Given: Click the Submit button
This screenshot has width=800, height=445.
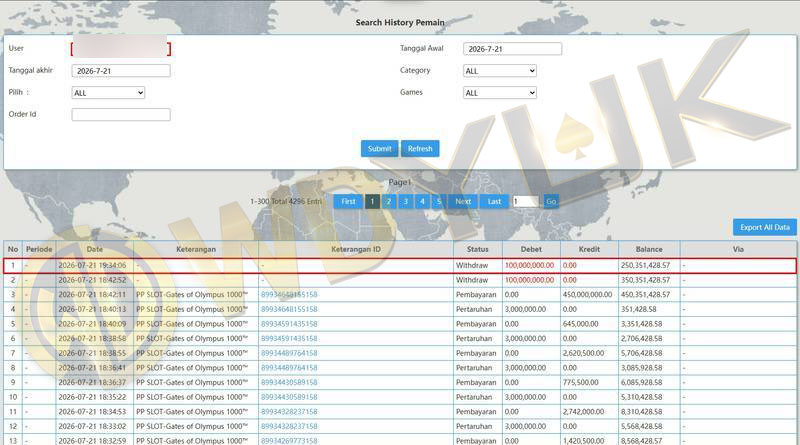Looking at the screenshot, I should tap(379, 149).
